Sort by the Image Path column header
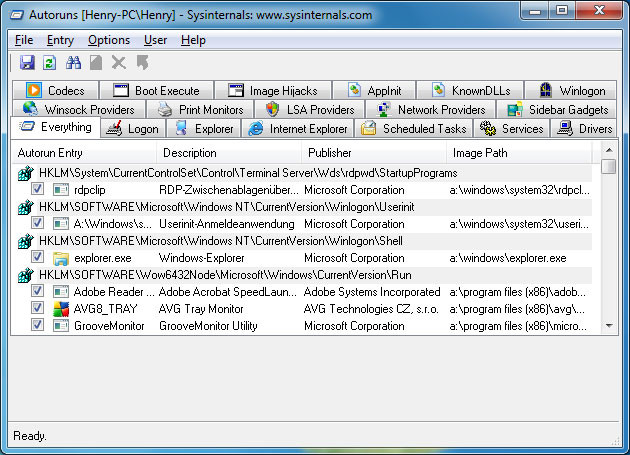The image size is (630, 455). pyautogui.click(x=519, y=153)
